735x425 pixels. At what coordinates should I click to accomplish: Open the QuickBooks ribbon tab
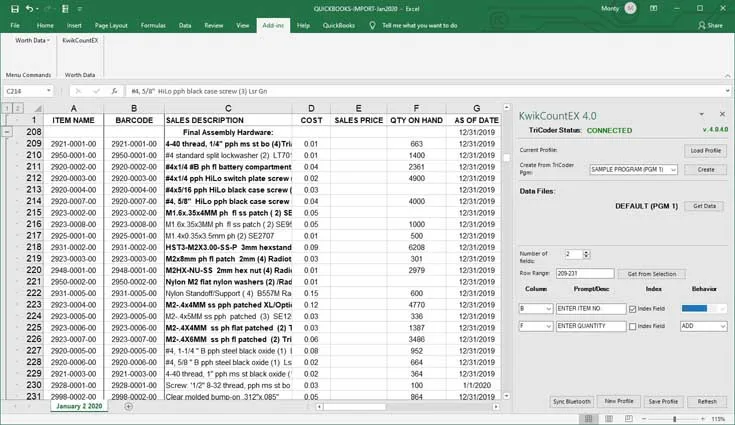click(338, 25)
